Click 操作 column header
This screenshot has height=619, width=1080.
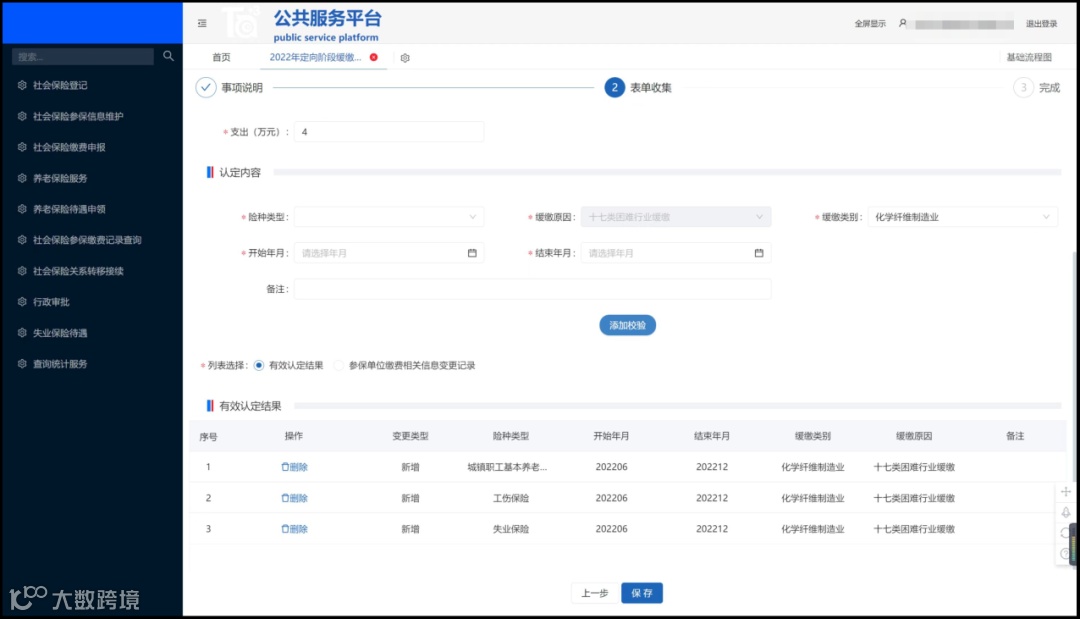point(294,436)
